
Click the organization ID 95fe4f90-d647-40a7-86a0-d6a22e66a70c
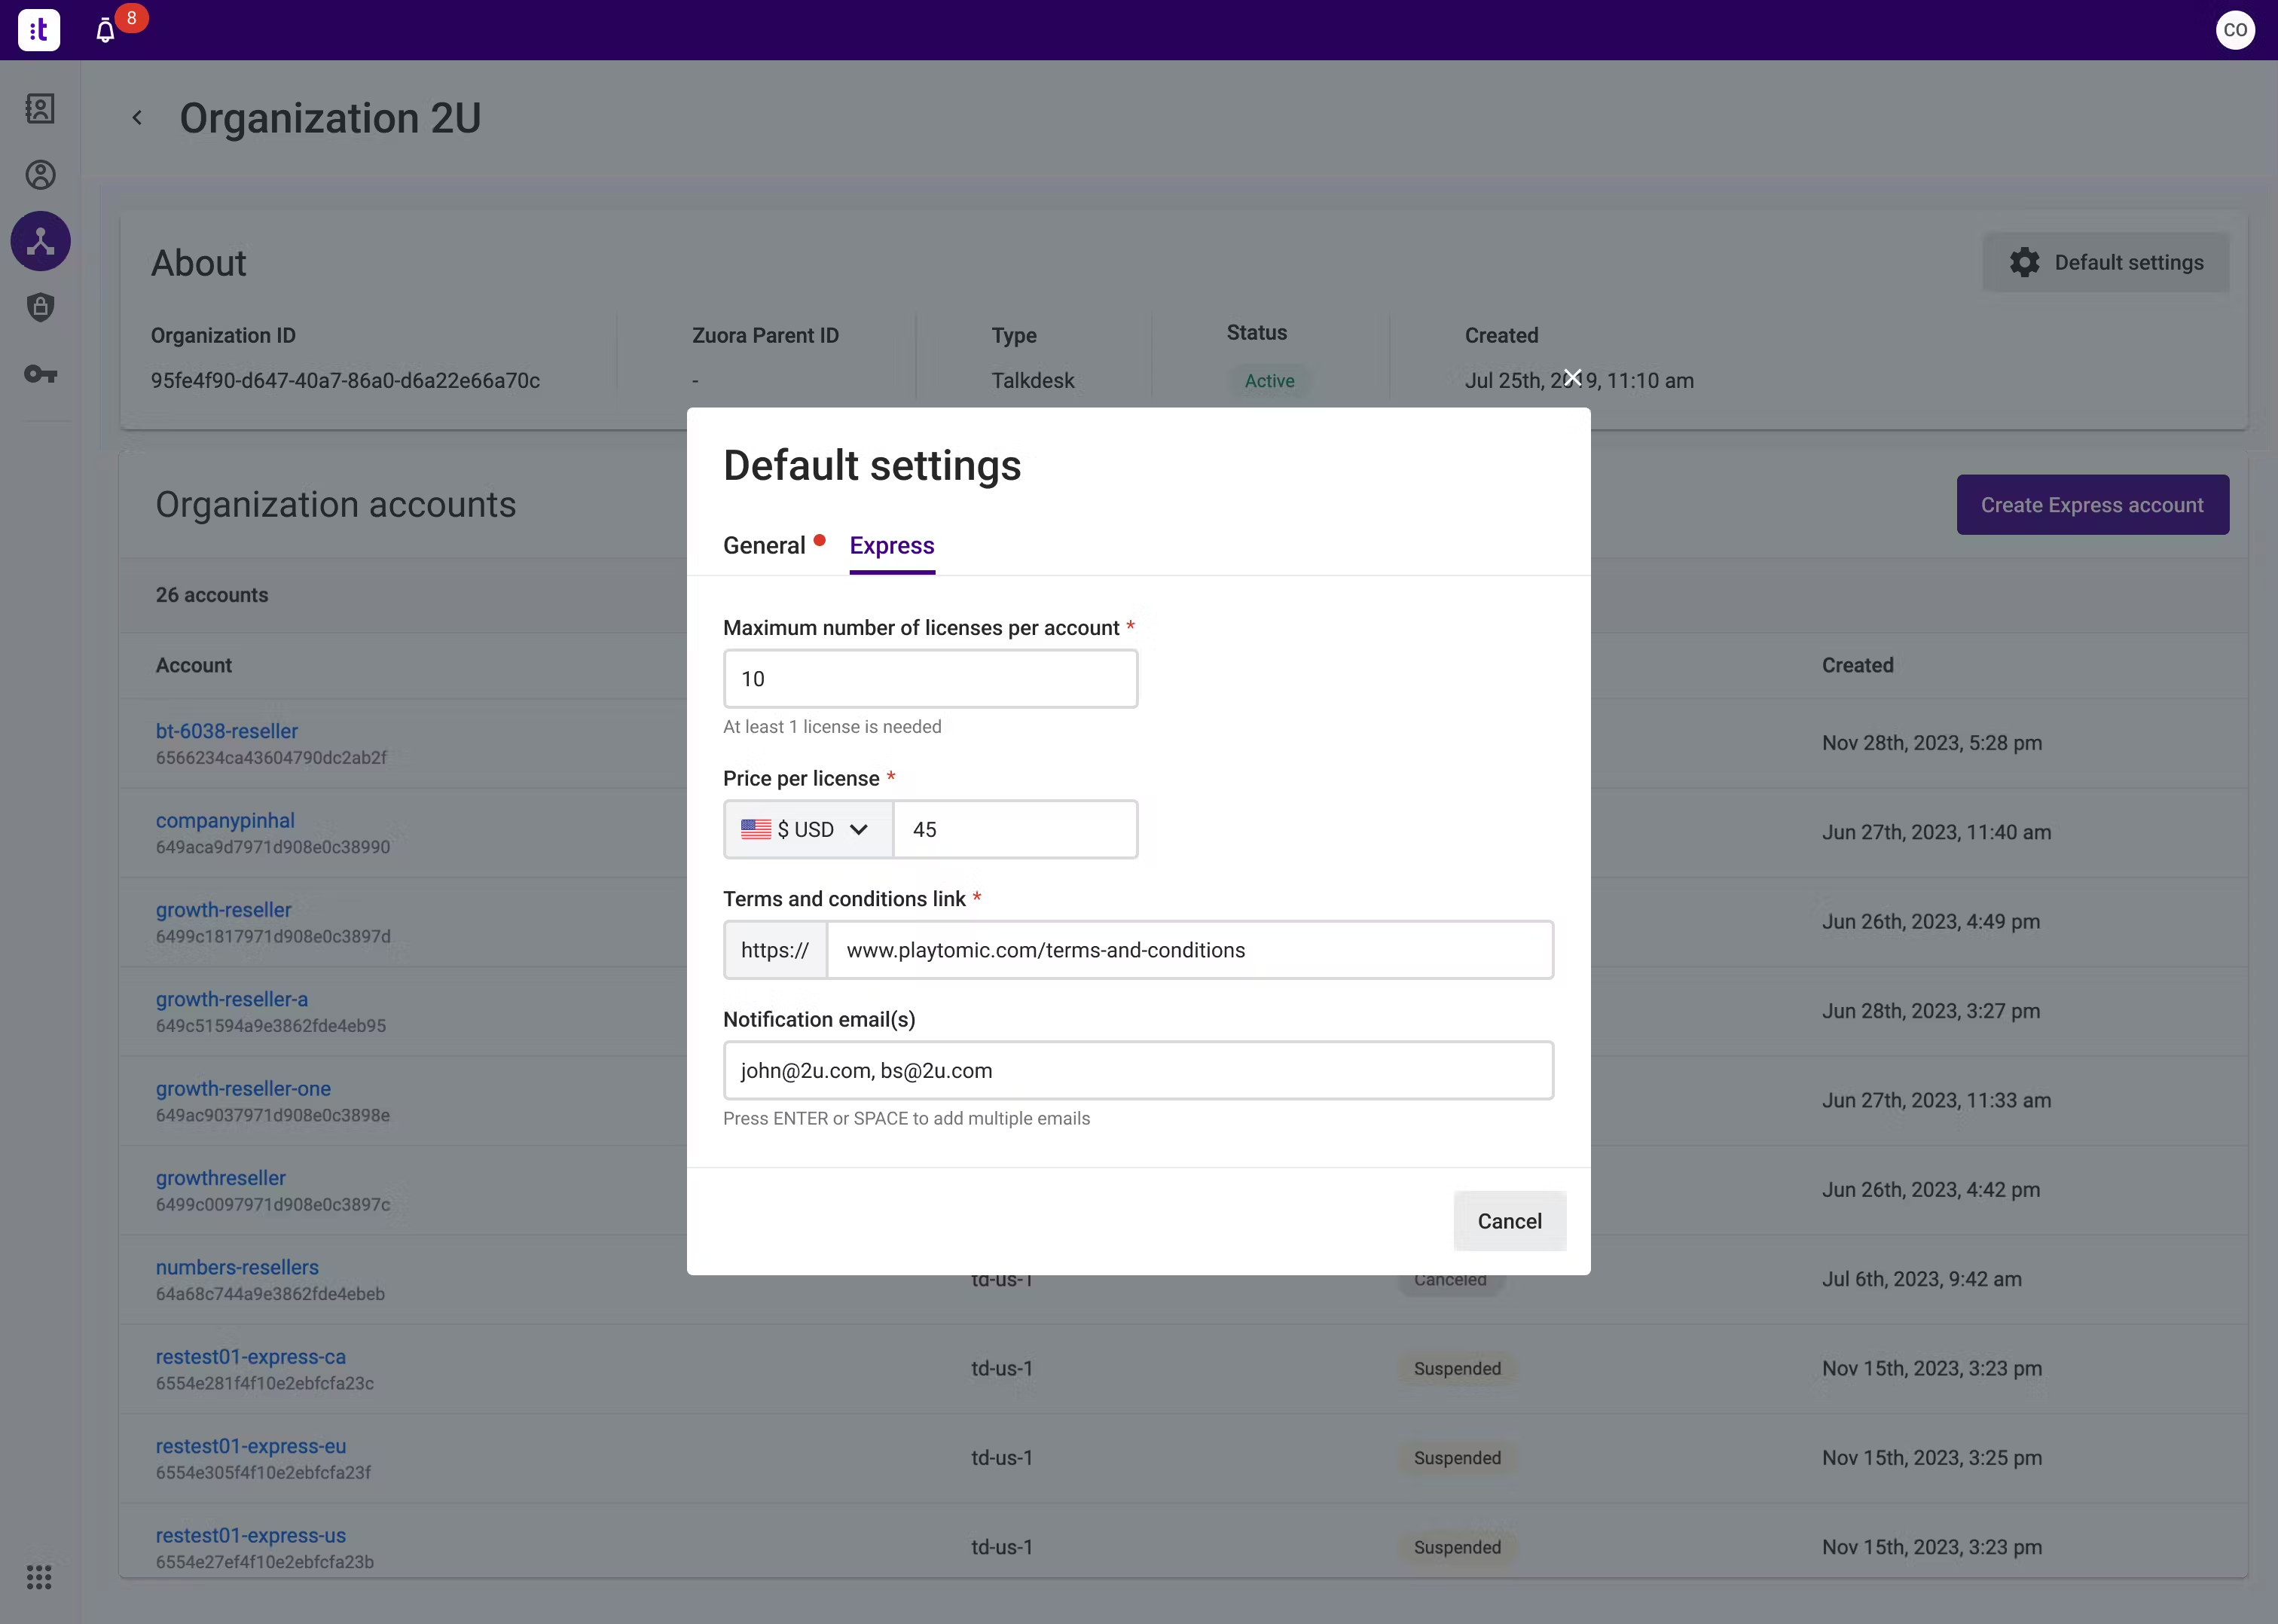(x=345, y=381)
